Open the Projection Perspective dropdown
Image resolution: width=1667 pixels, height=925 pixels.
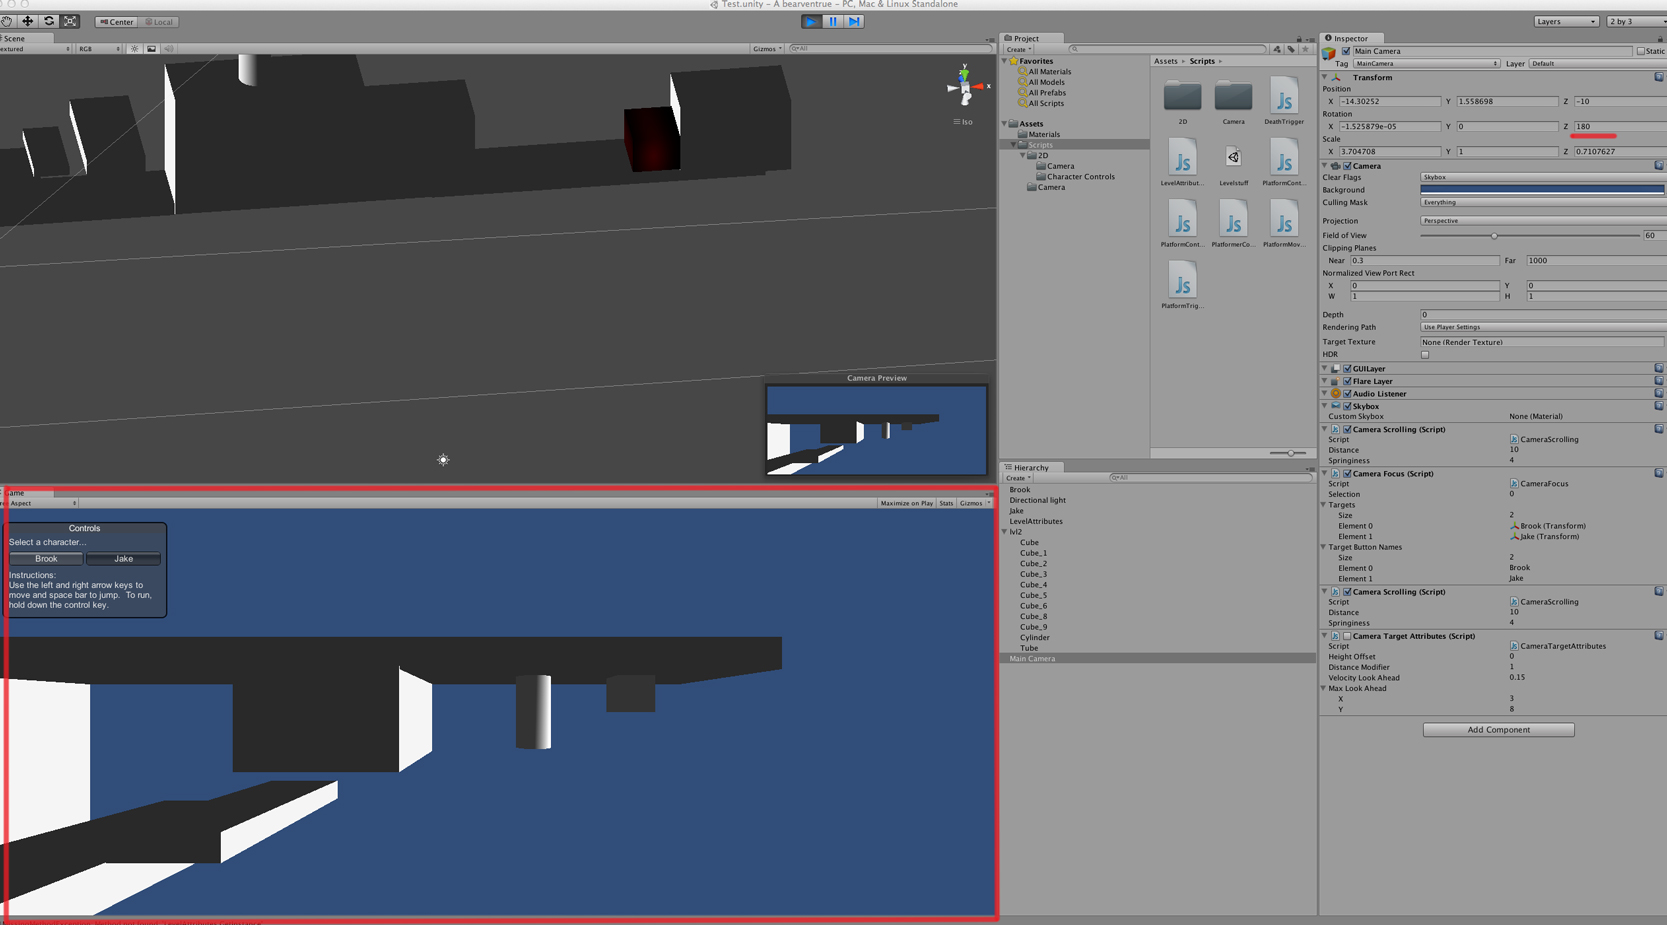[x=1543, y=221]
